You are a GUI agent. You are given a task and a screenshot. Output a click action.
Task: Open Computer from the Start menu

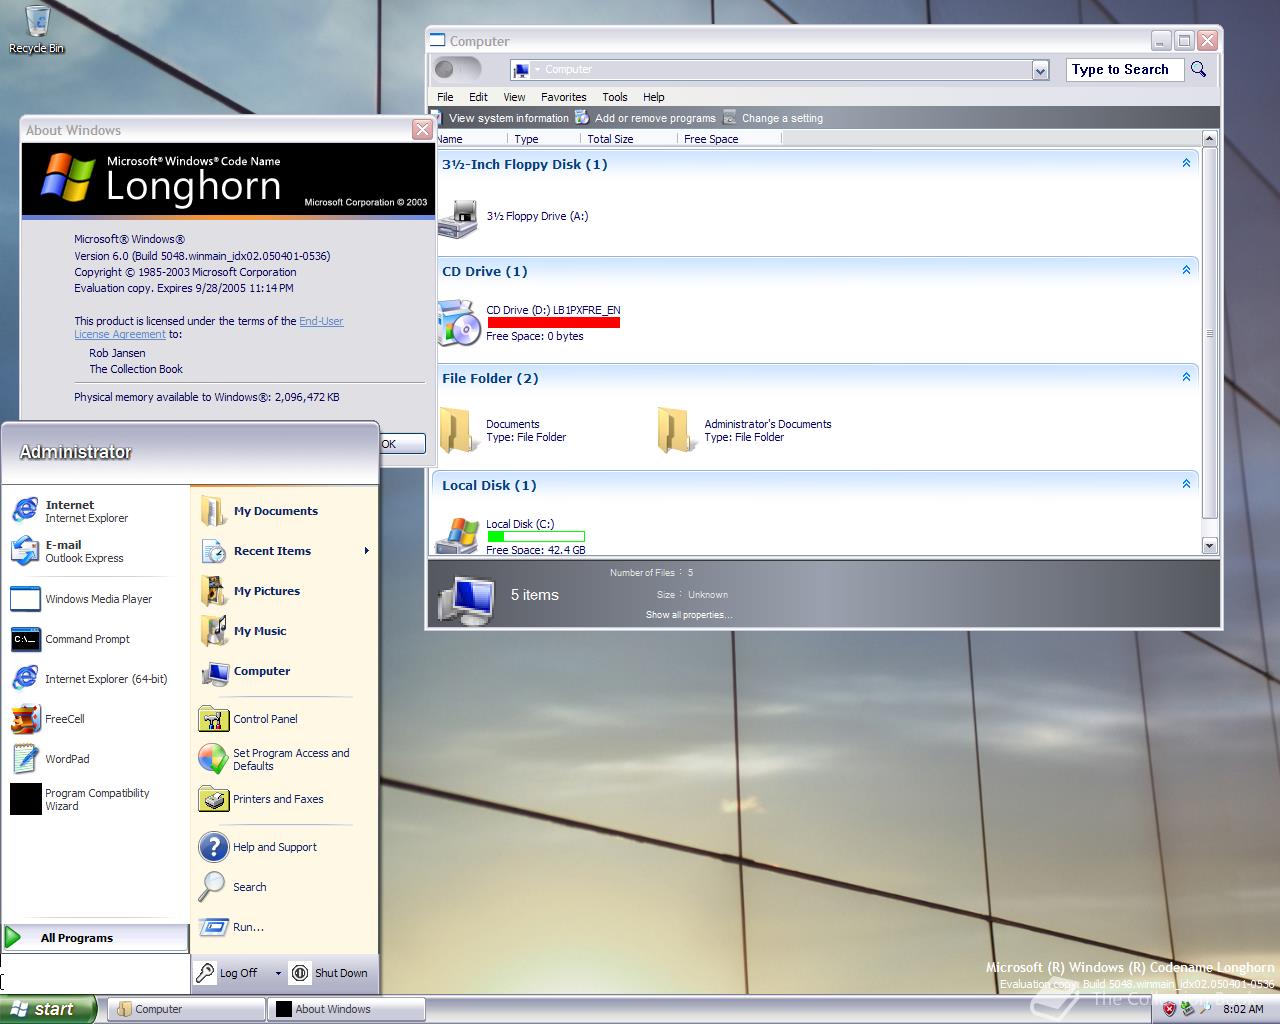[245, 671]
